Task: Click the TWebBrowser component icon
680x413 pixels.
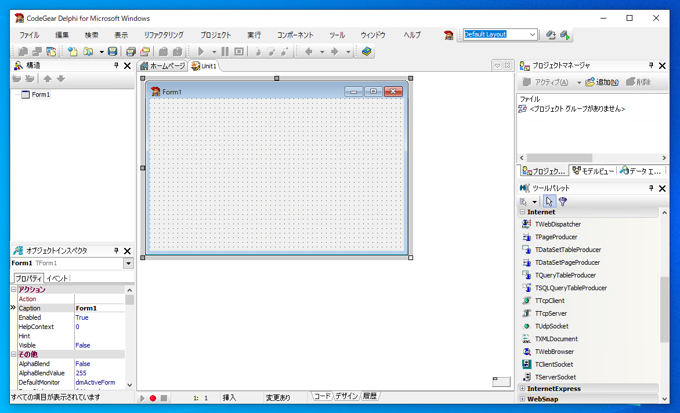Action: tap(526, 351)
